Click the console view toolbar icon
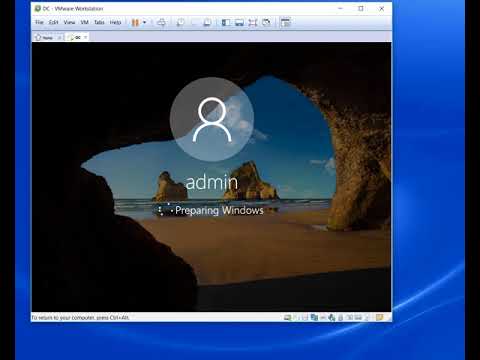 click(x=286, y=22)
